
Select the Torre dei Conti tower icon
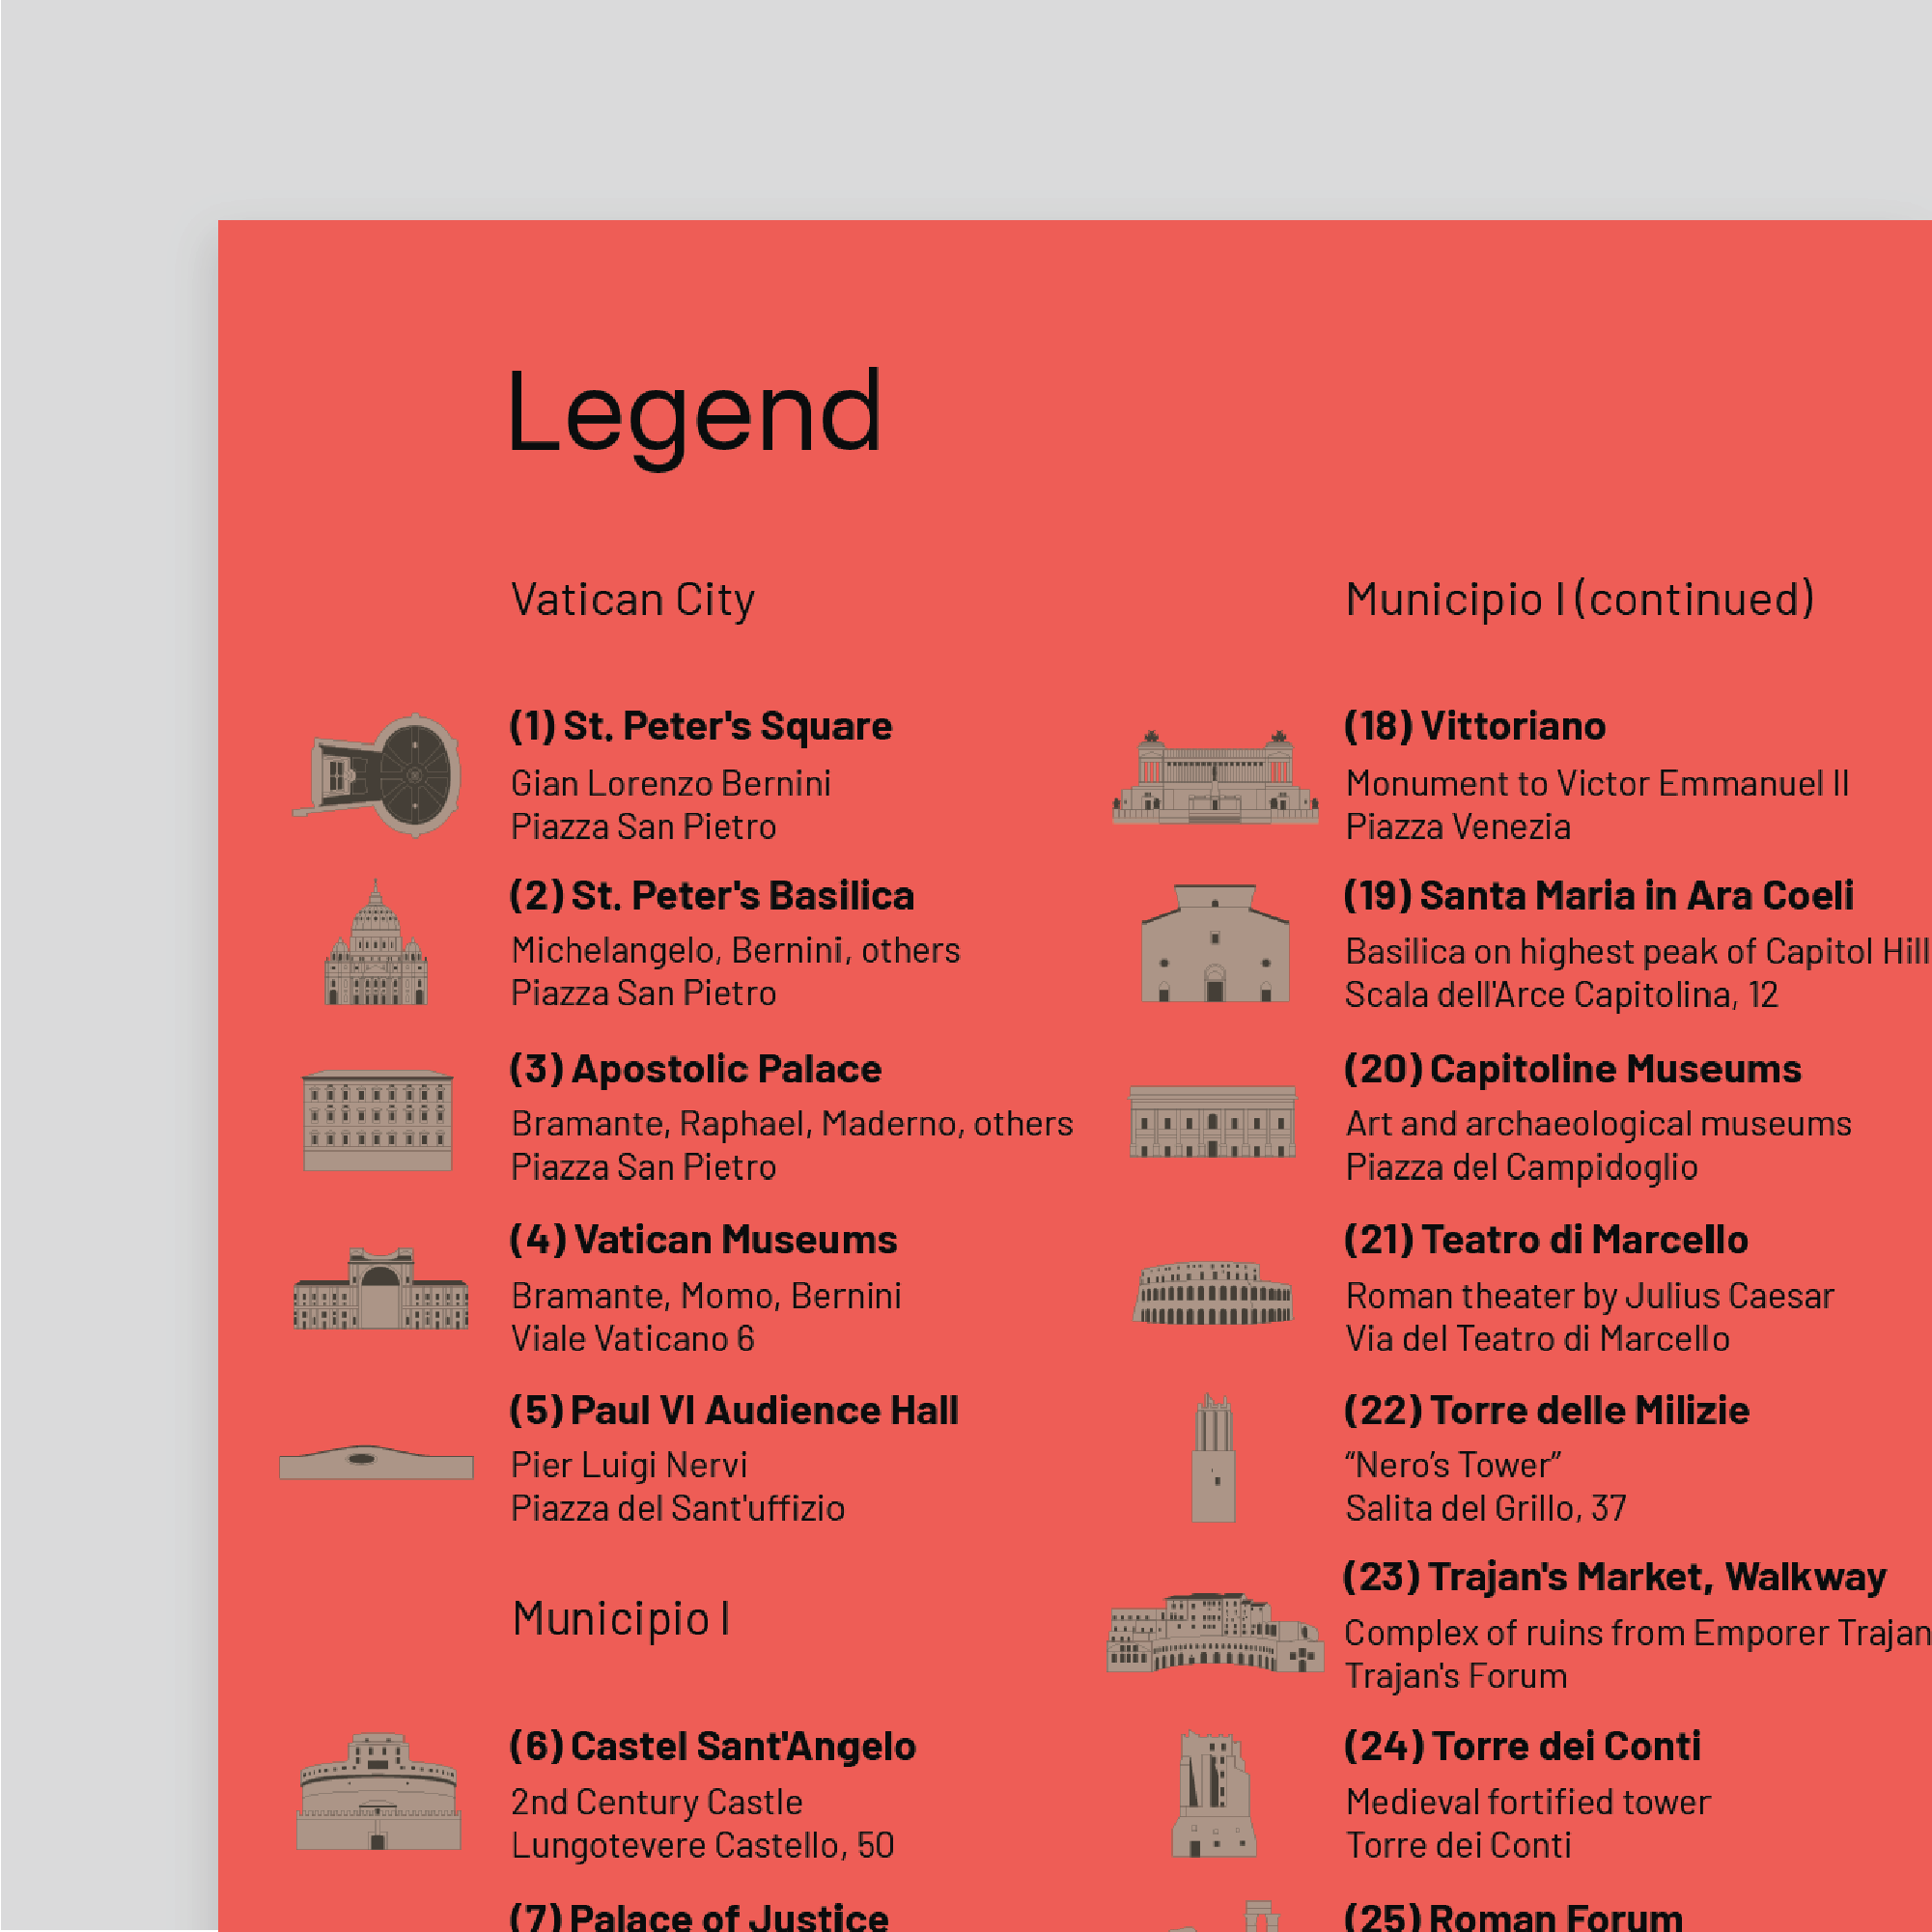(1213, 1794)
